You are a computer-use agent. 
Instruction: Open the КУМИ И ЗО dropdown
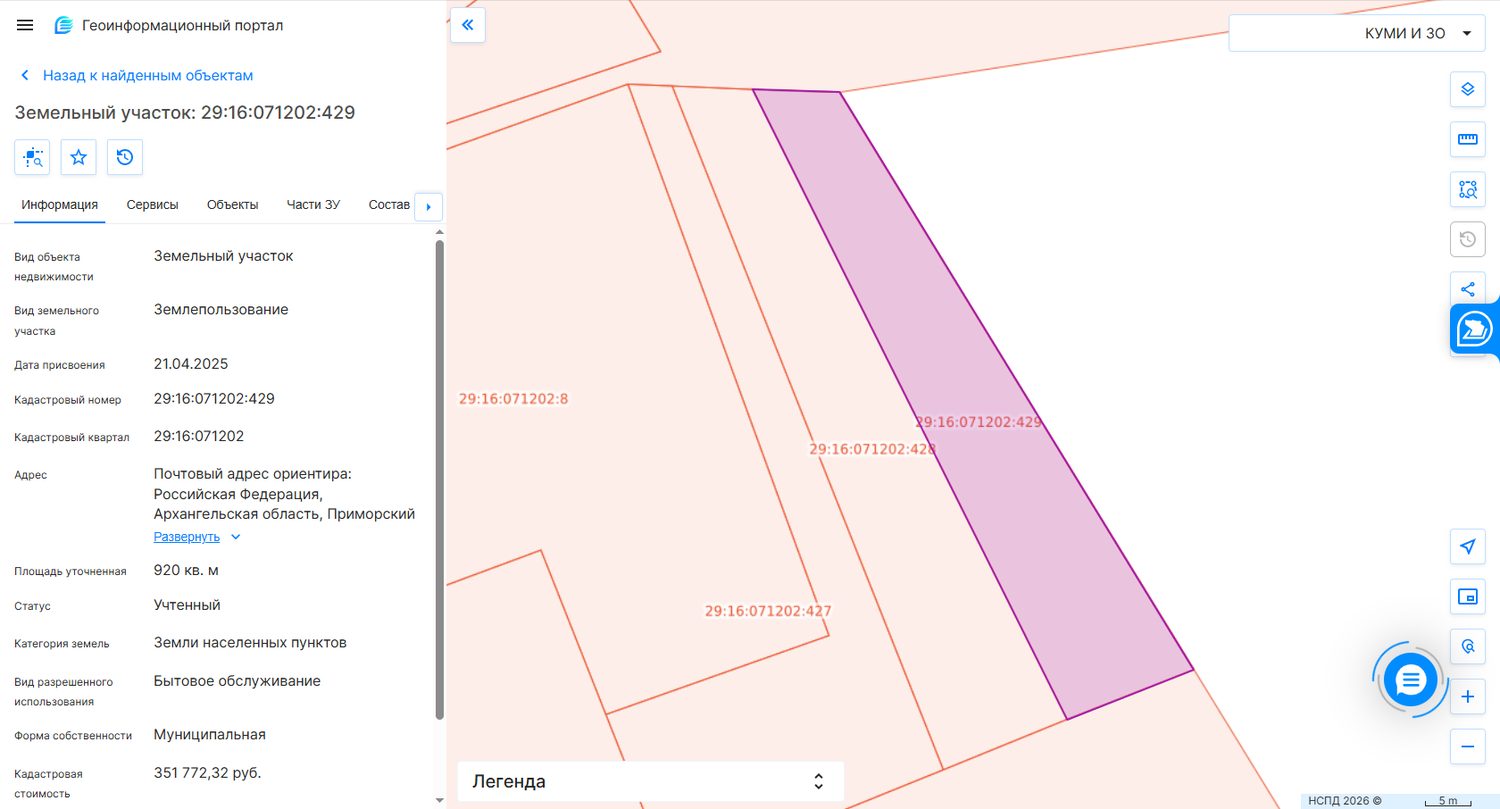[1356, 33]
